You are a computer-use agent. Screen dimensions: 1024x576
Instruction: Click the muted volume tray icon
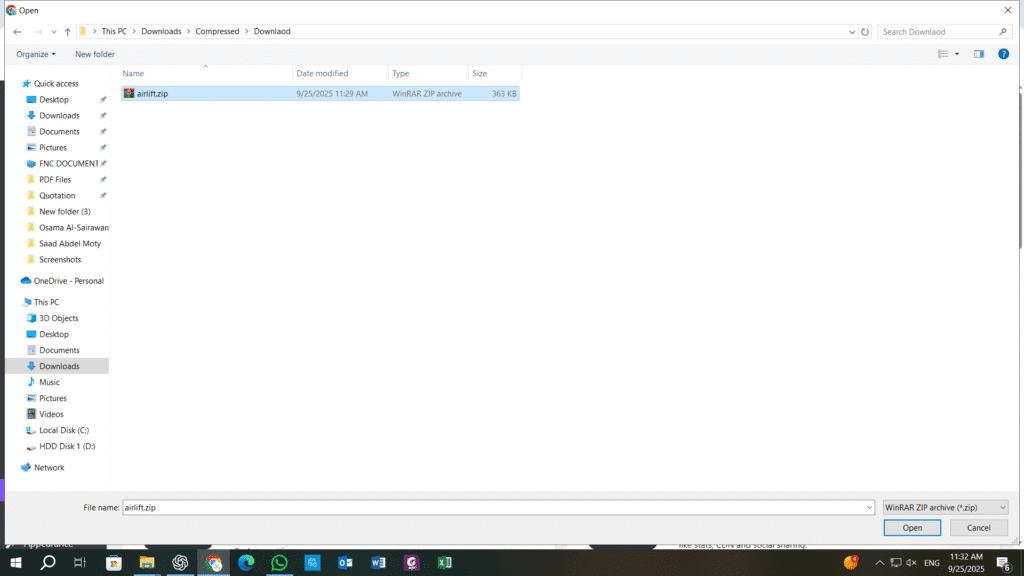click(x=912, y=562)
